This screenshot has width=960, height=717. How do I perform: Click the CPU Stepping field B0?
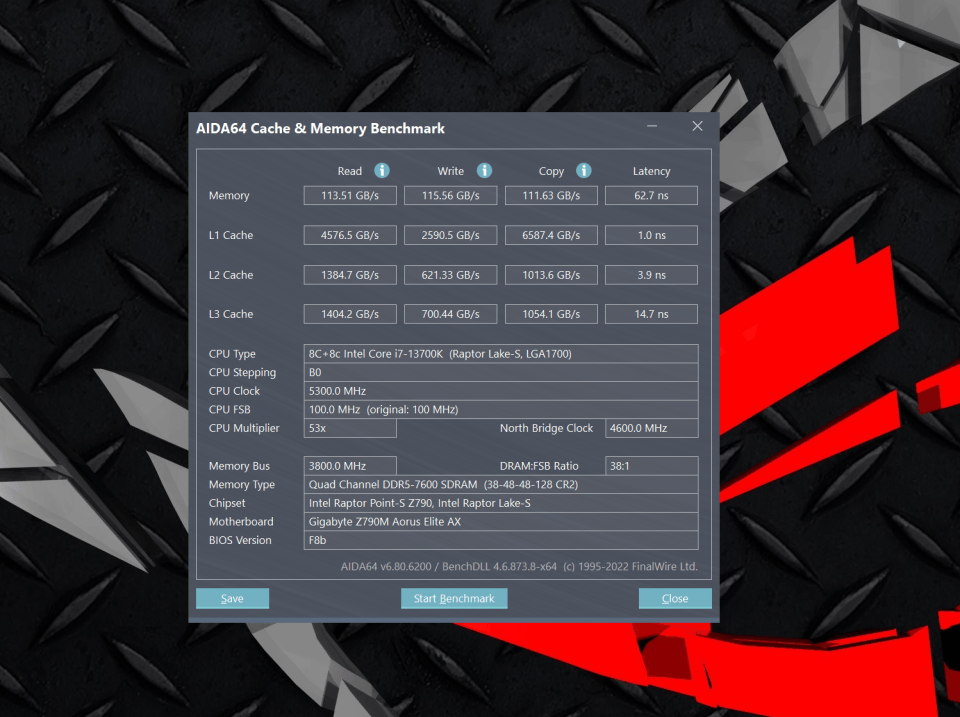(501, 372)
